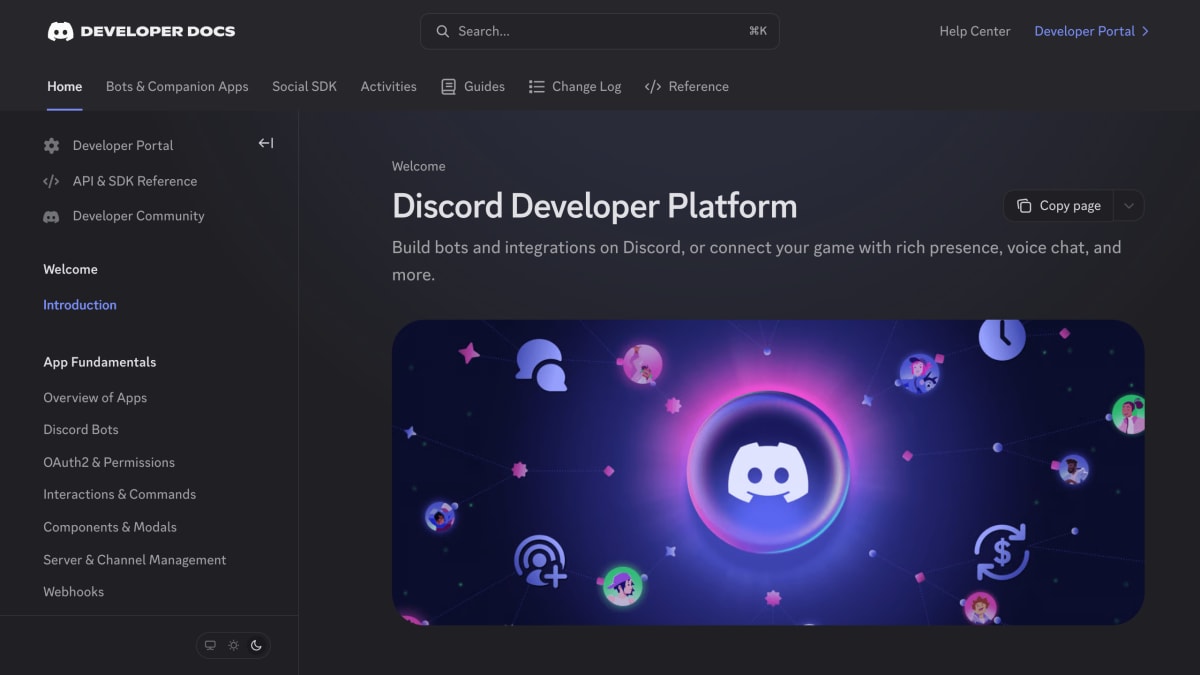
Task: Open the Home tab
Action: 65,87
